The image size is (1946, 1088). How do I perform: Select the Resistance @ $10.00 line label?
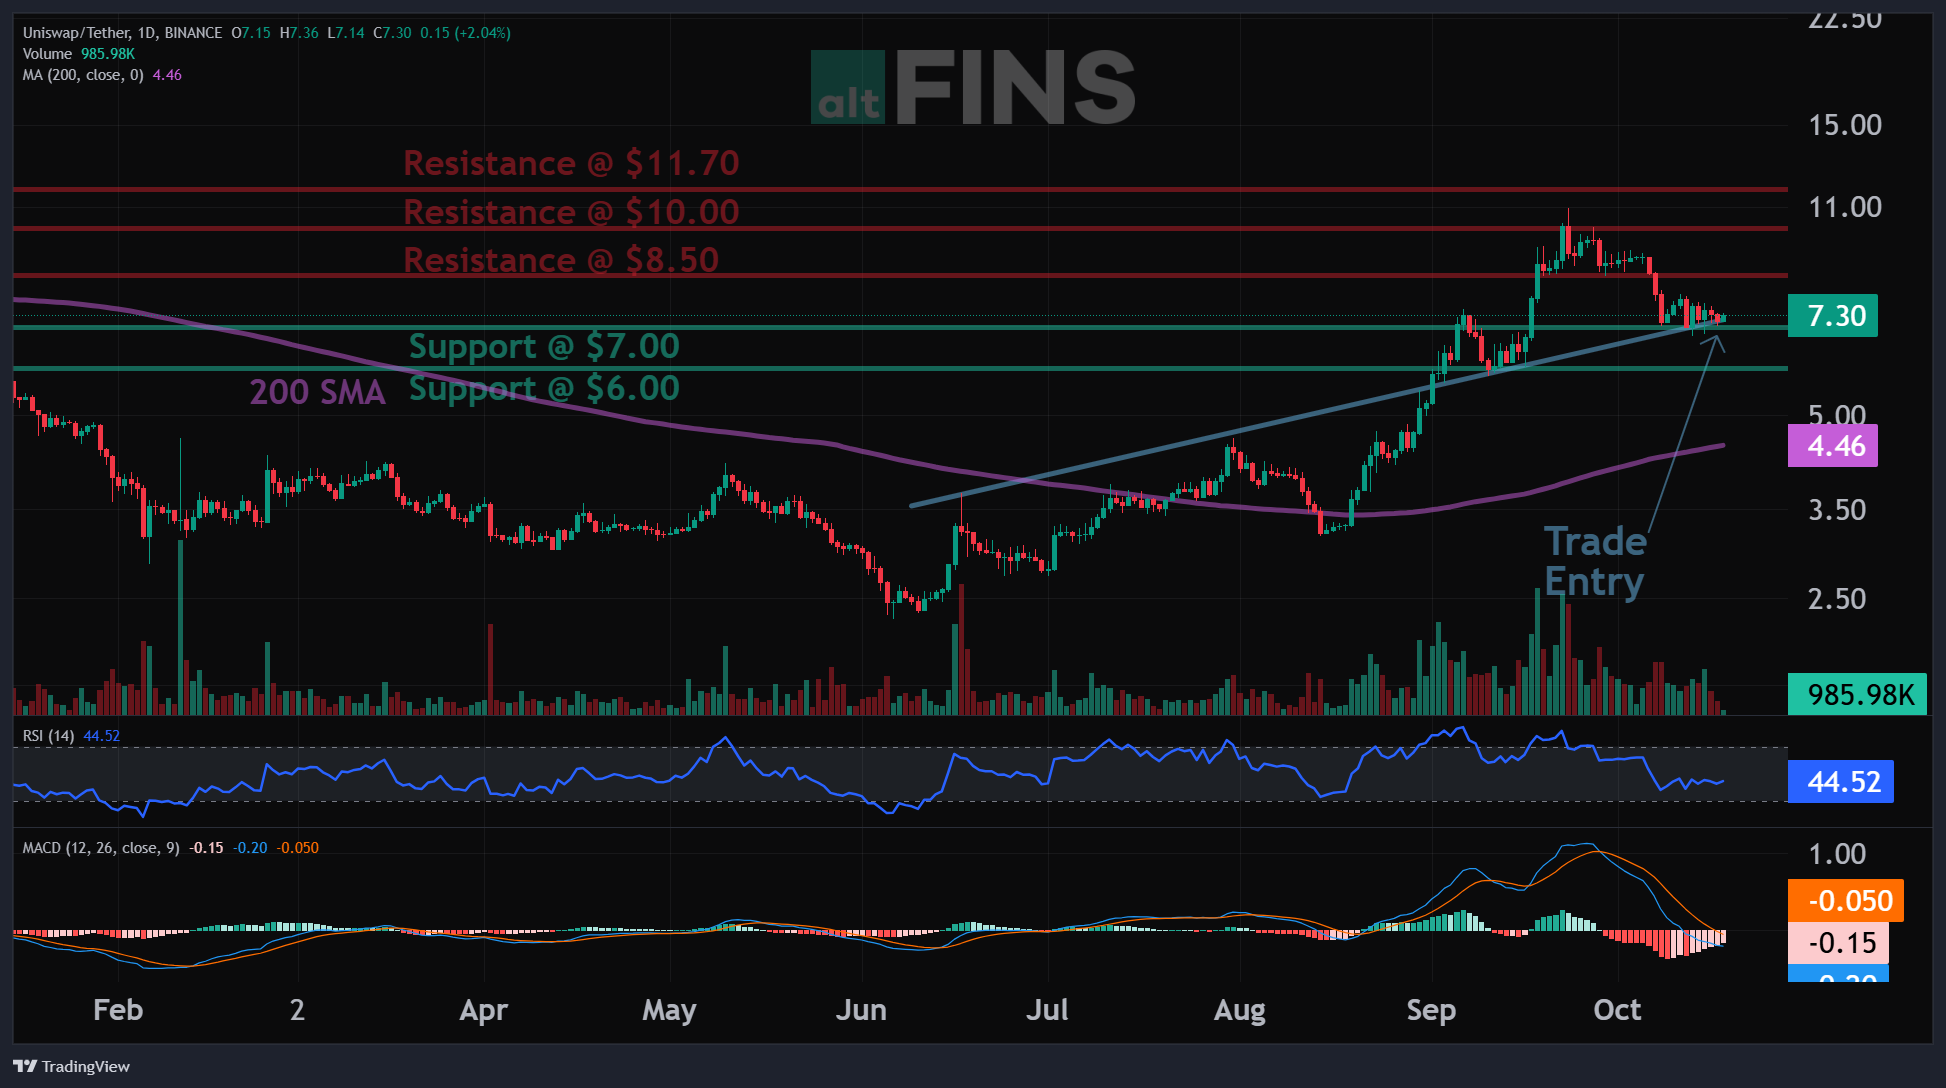tap(571, 212)
